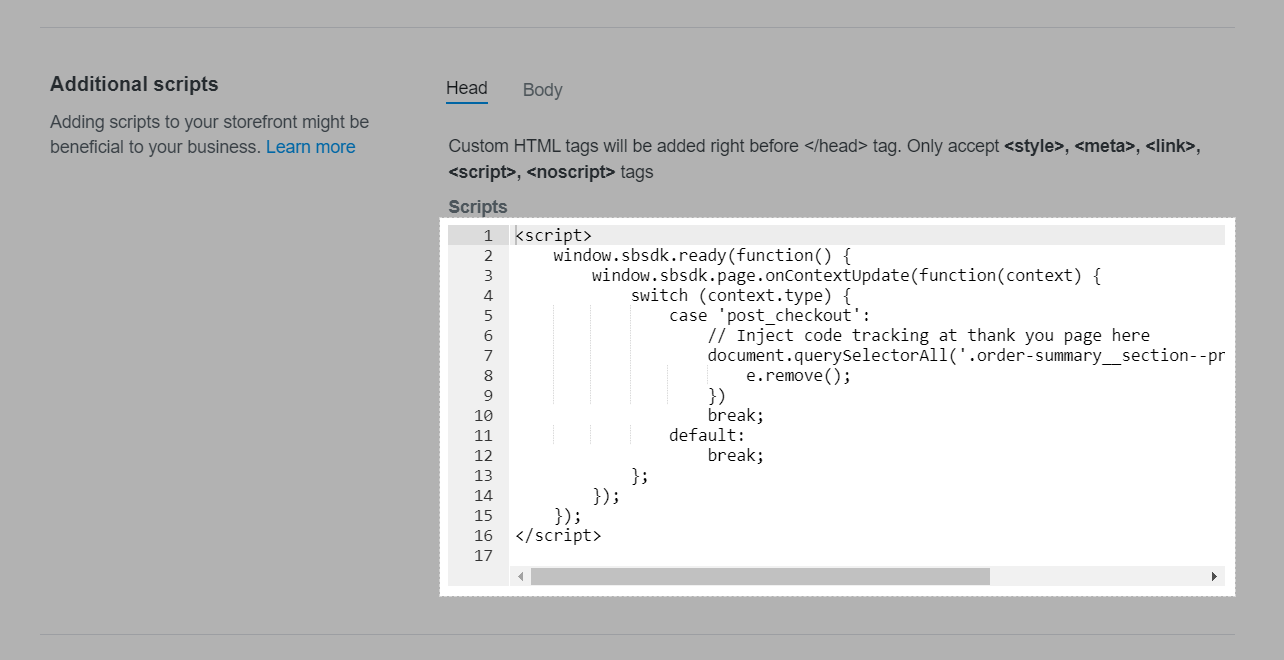Click the document.querySelectorAll code line

[x=965, y=356]
